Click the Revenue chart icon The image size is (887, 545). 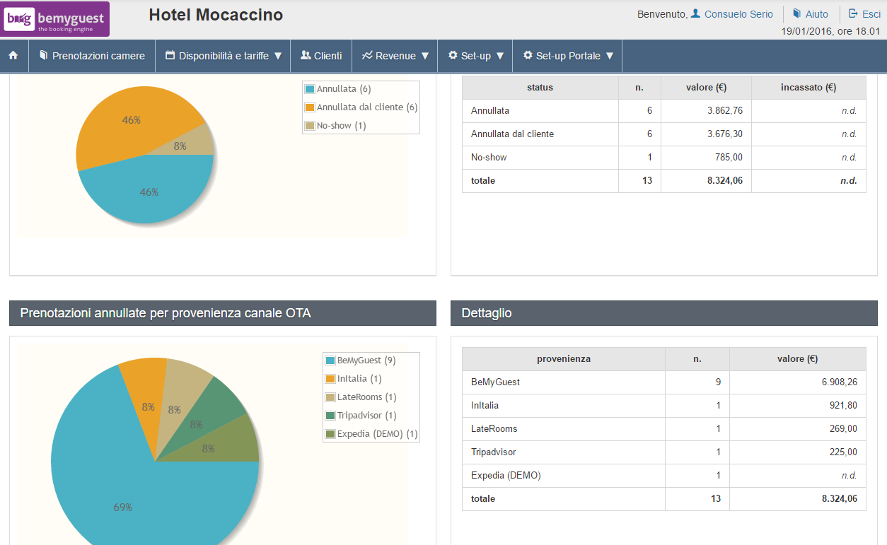367,56
